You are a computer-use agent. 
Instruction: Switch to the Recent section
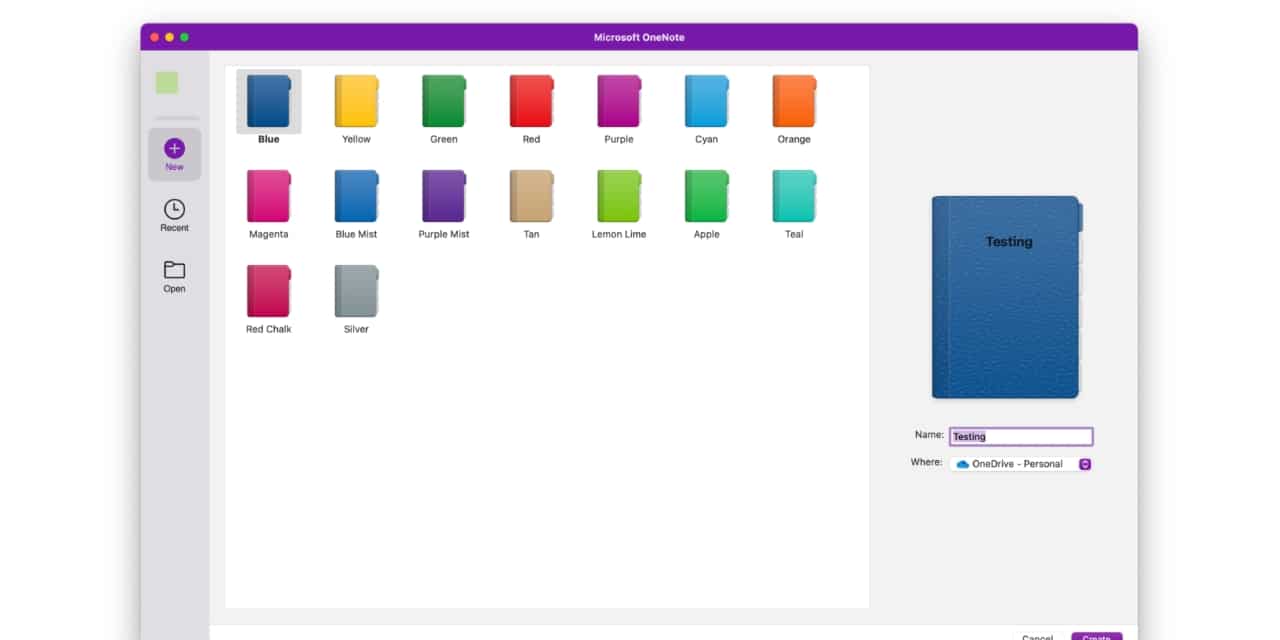174,213
